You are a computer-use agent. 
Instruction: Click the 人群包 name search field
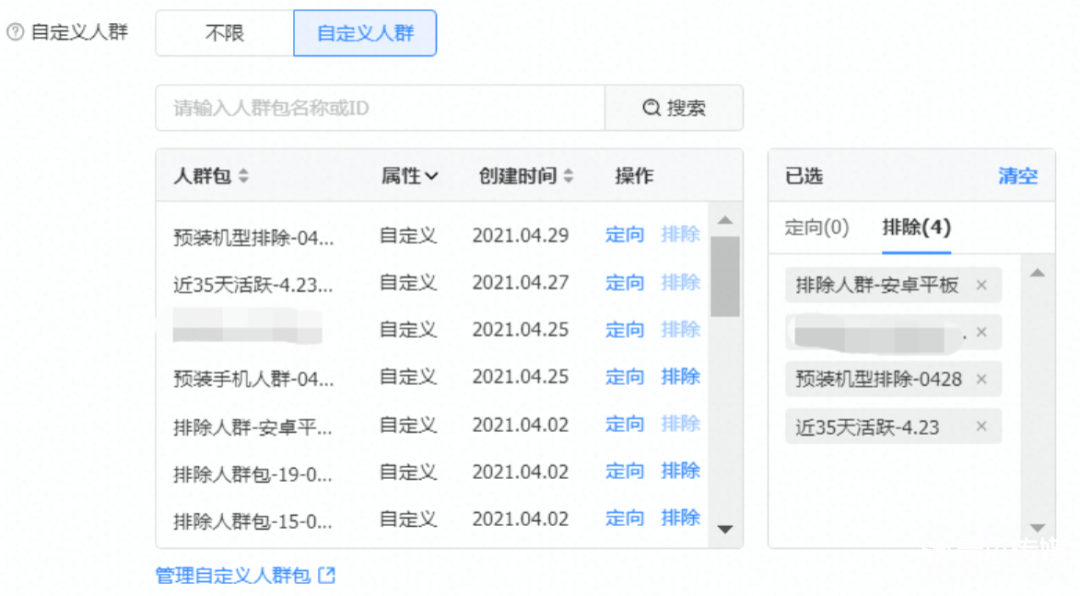(380, 108)
